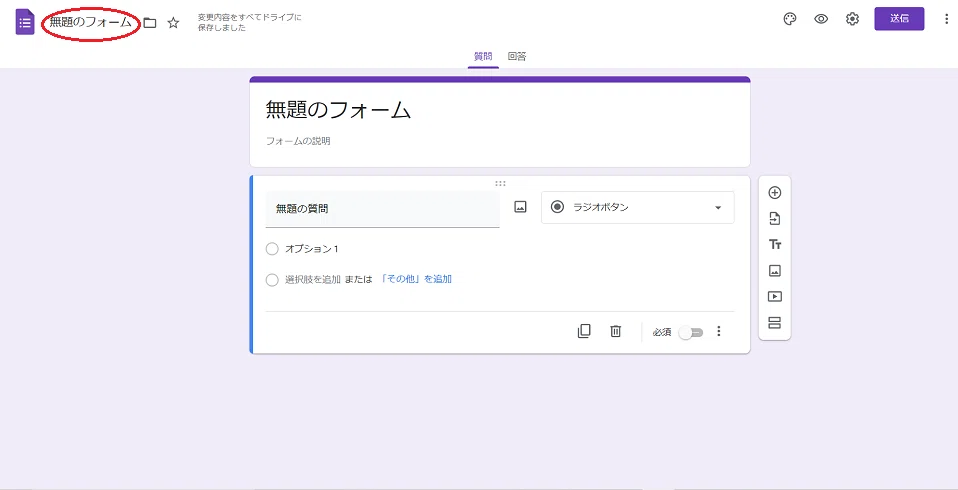Click the 送信 send button

click(x=899, y=19)
